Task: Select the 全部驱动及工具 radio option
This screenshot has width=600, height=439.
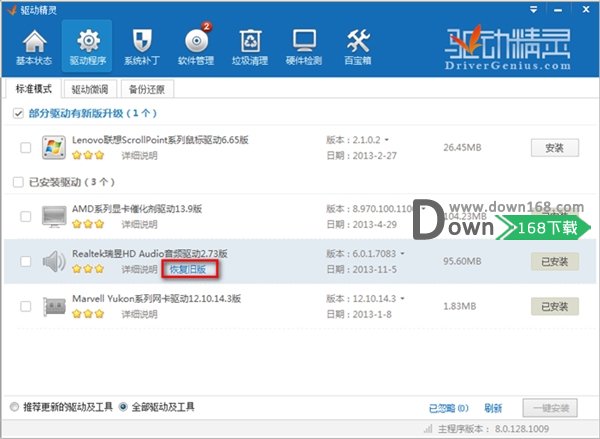Action: coord(123,407)
